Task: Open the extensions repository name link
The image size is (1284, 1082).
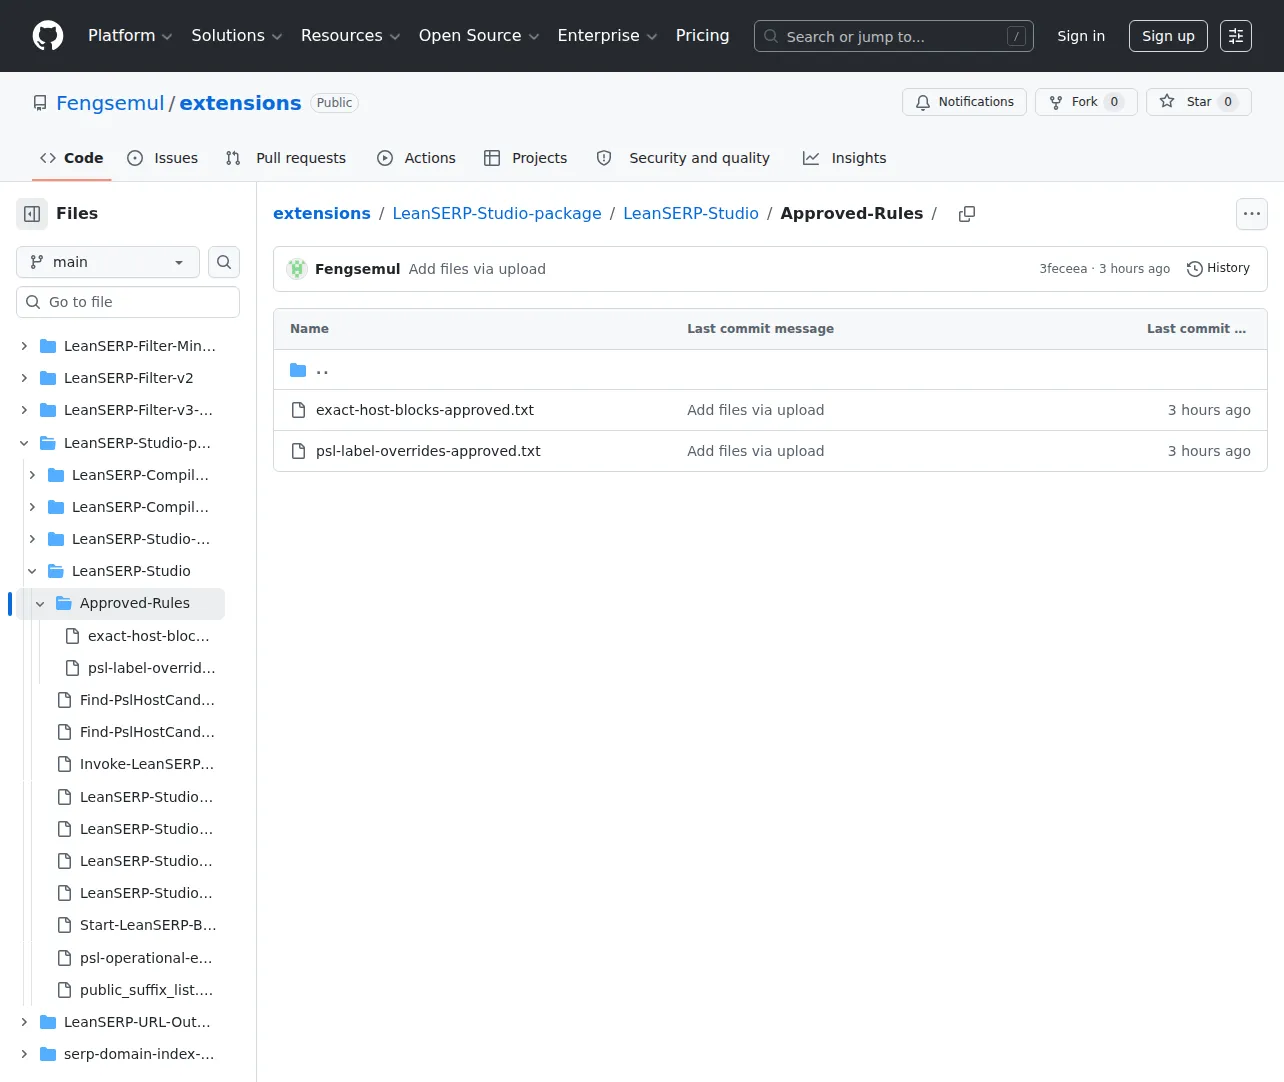Action: tap(240, 103)
